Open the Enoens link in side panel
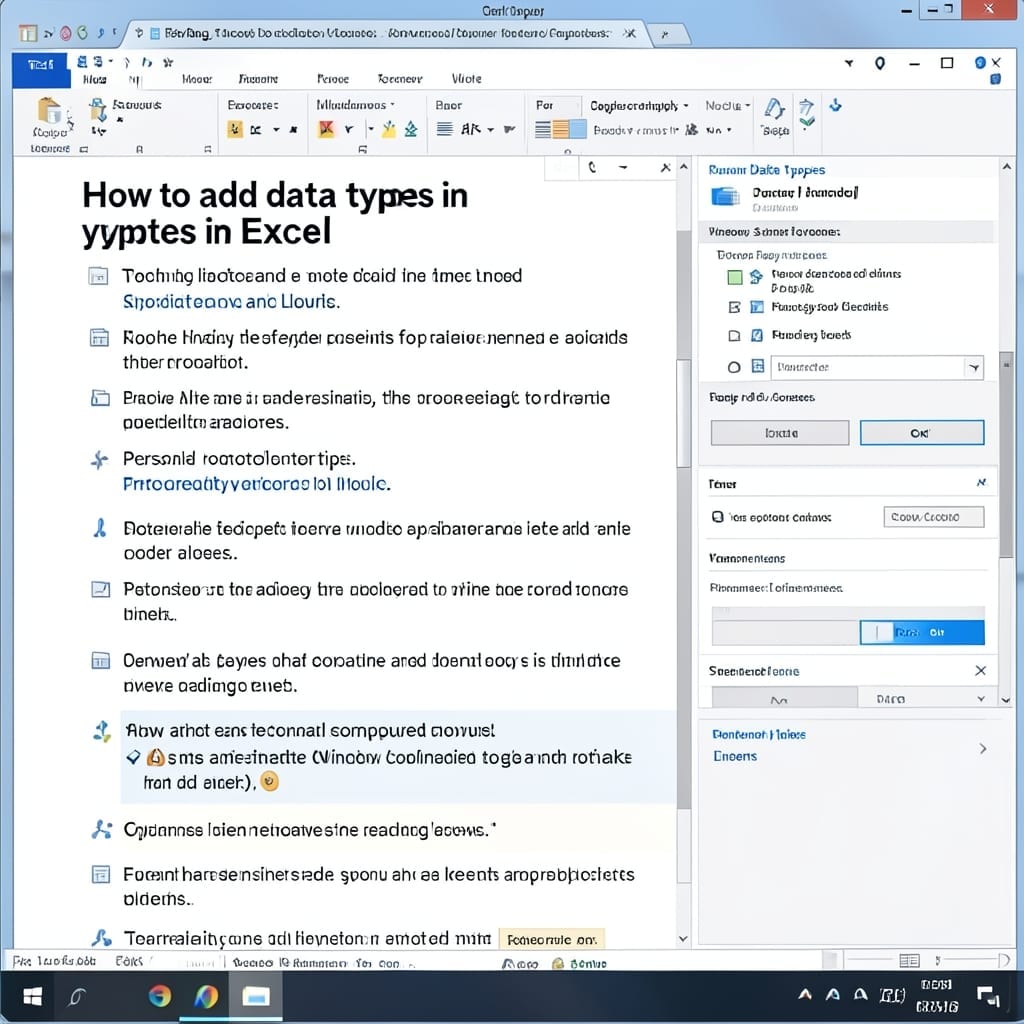1024x1024 pixels. [x=735, y=756]
